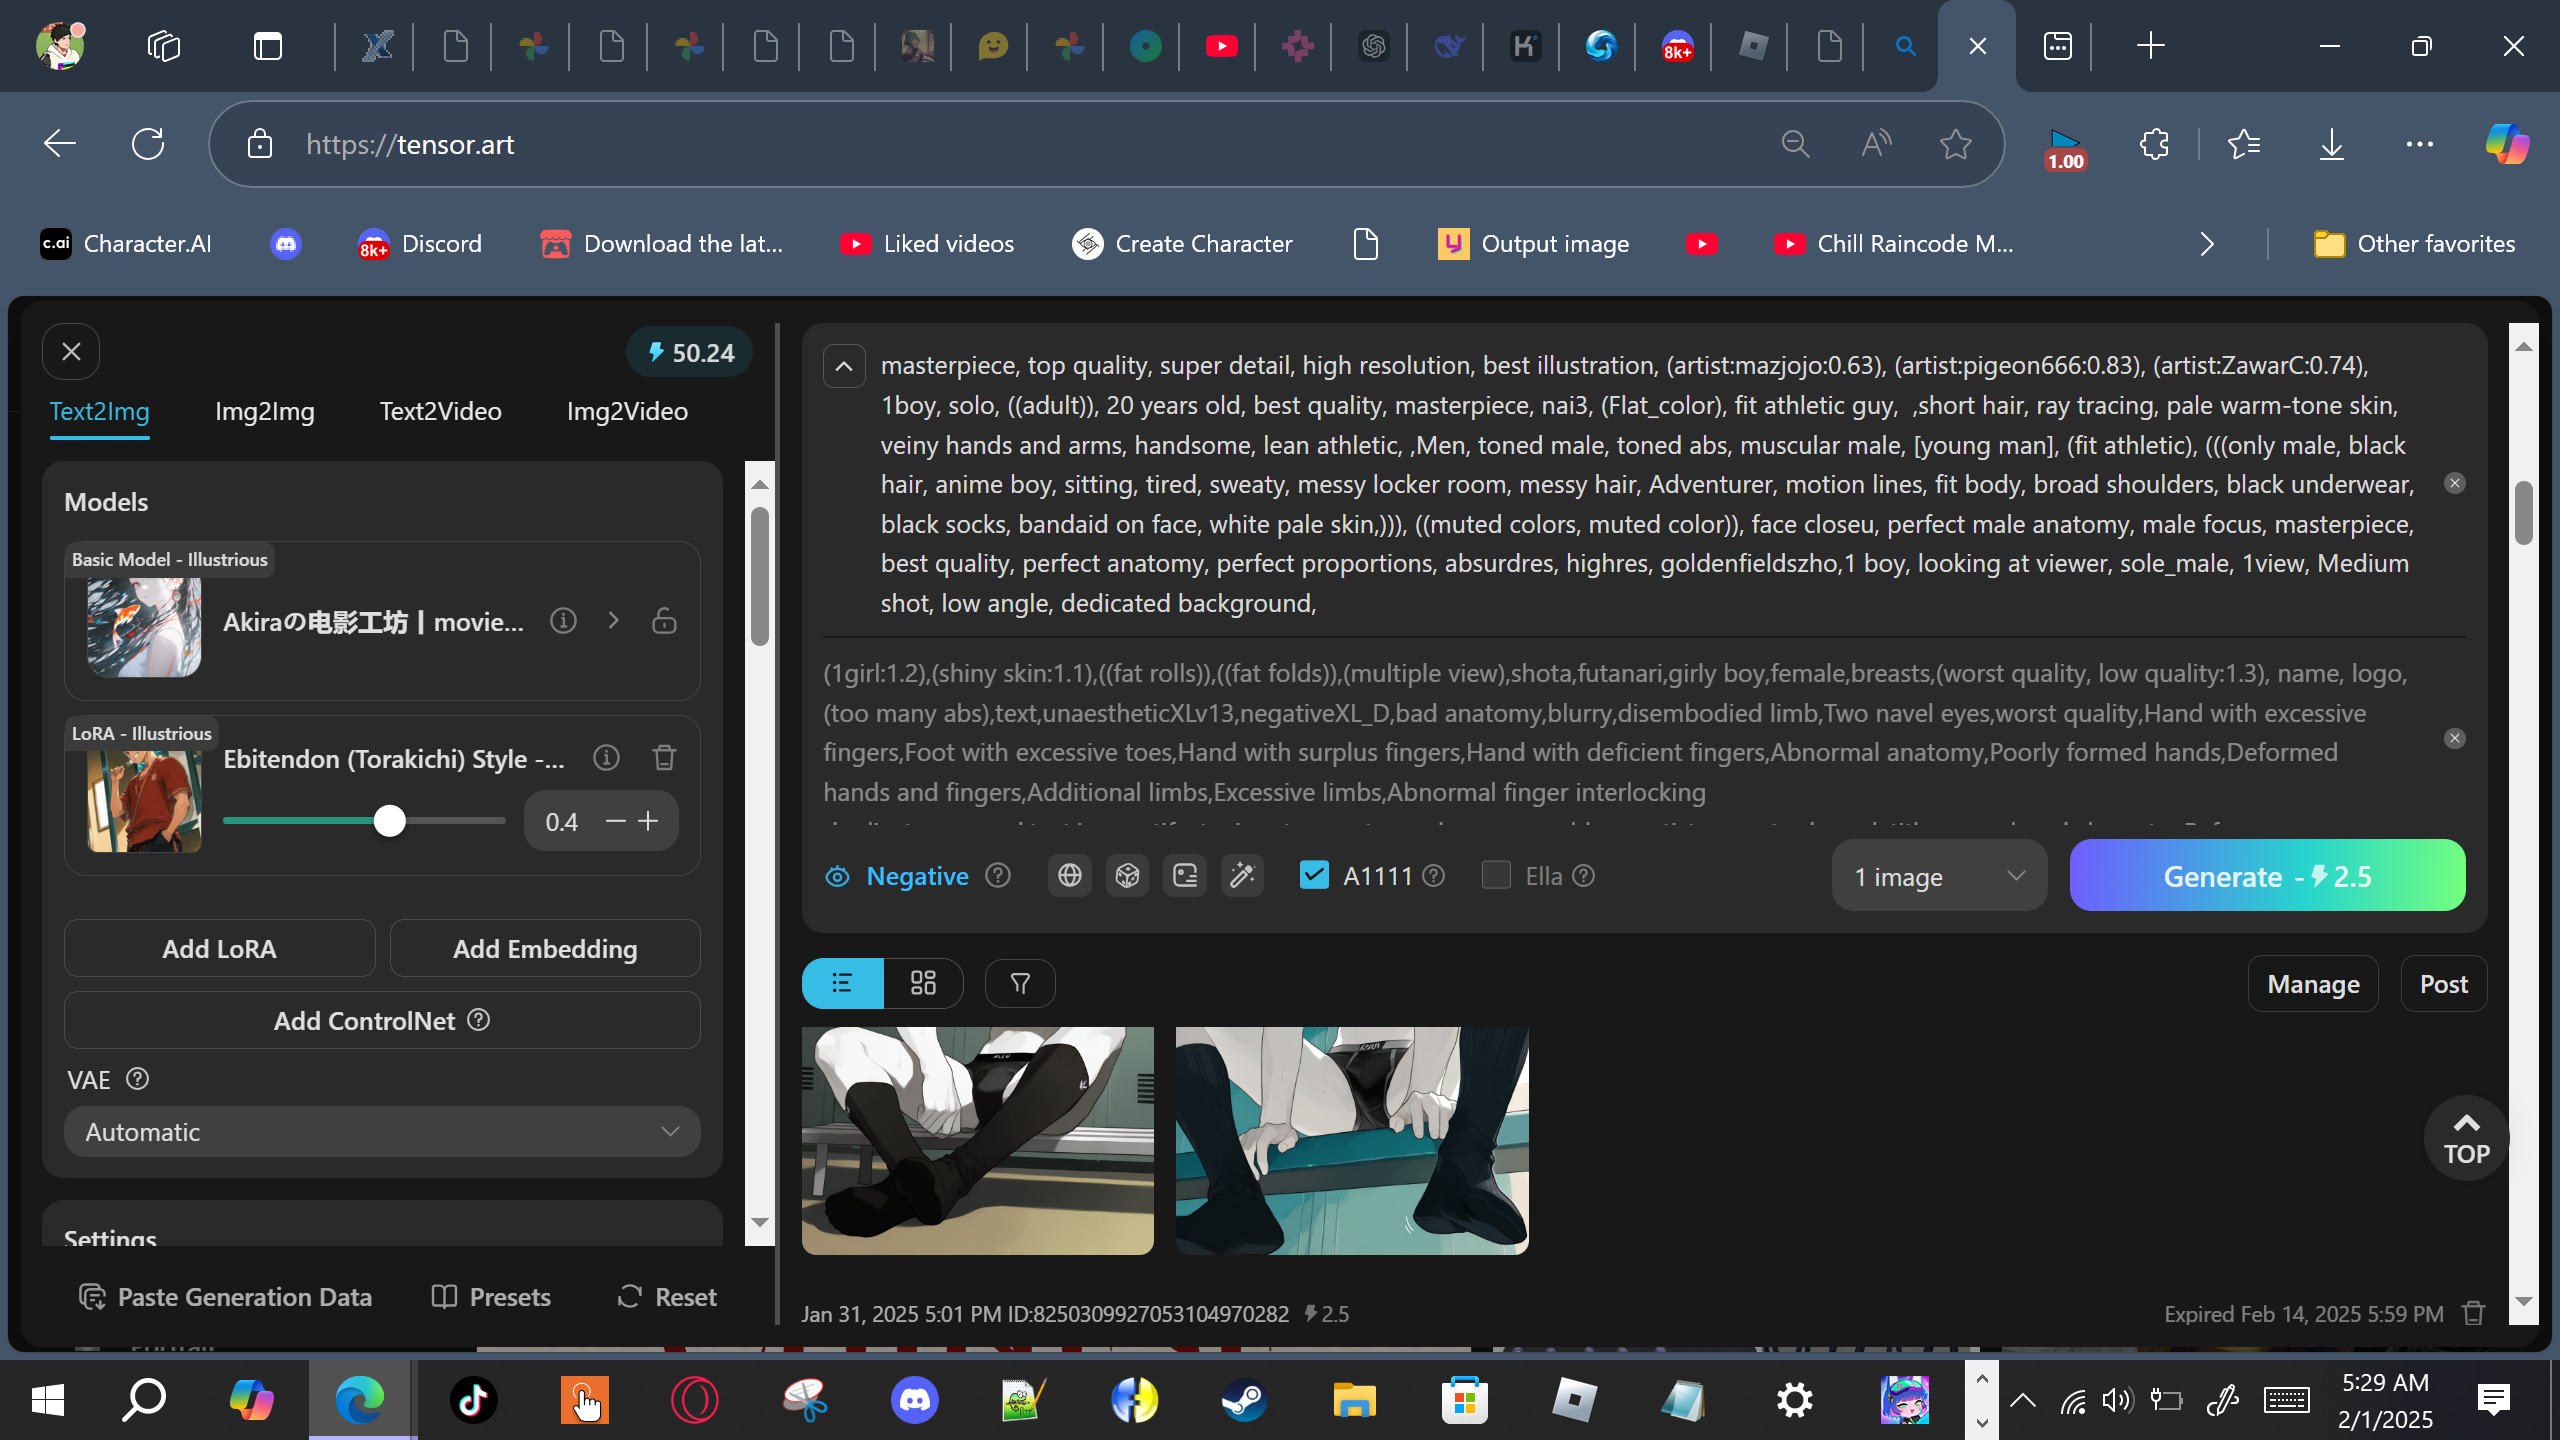
Task: Open the first generated image thumbnail
Action: (x=977, y=1140)
